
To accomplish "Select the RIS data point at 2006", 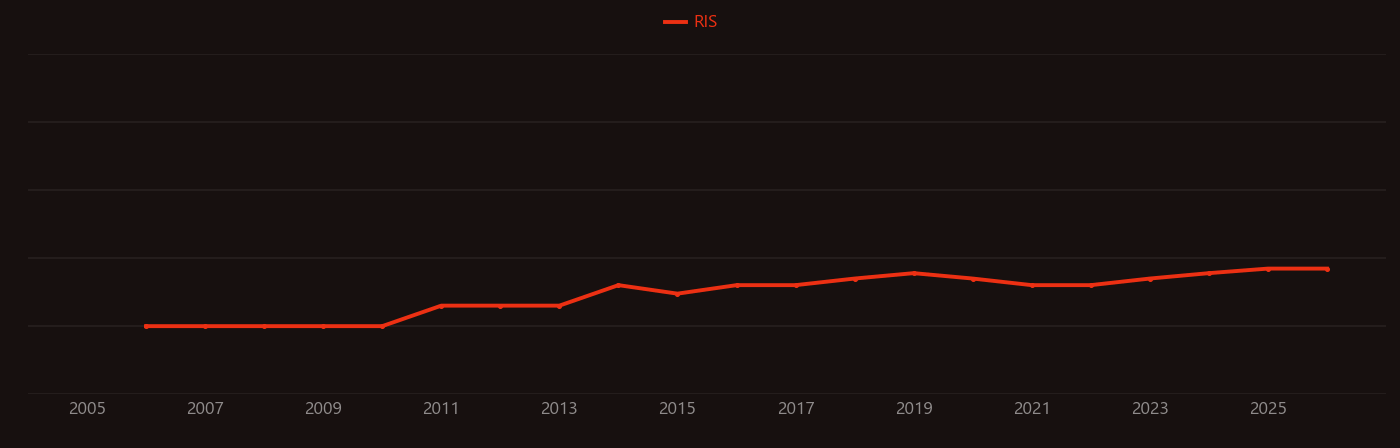I will [146, 326].
